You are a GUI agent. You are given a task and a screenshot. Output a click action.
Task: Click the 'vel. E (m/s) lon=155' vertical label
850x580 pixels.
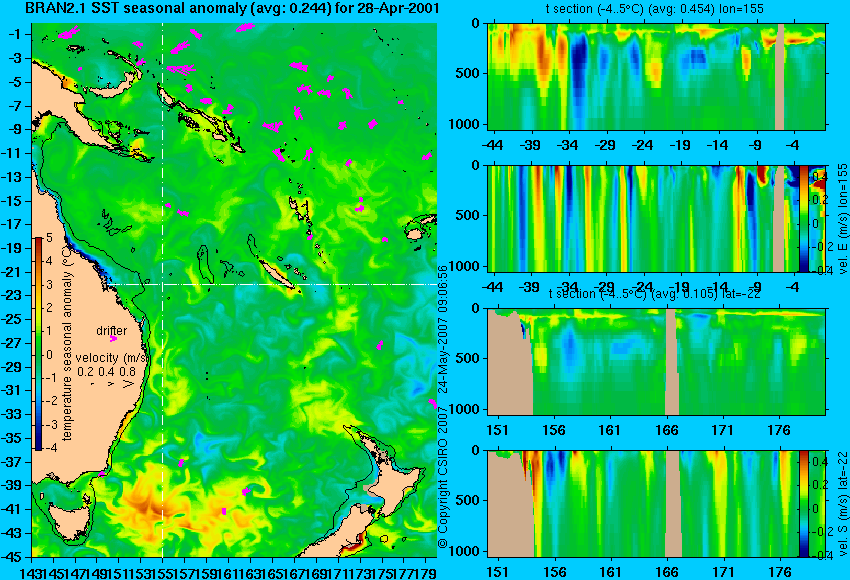842,219
